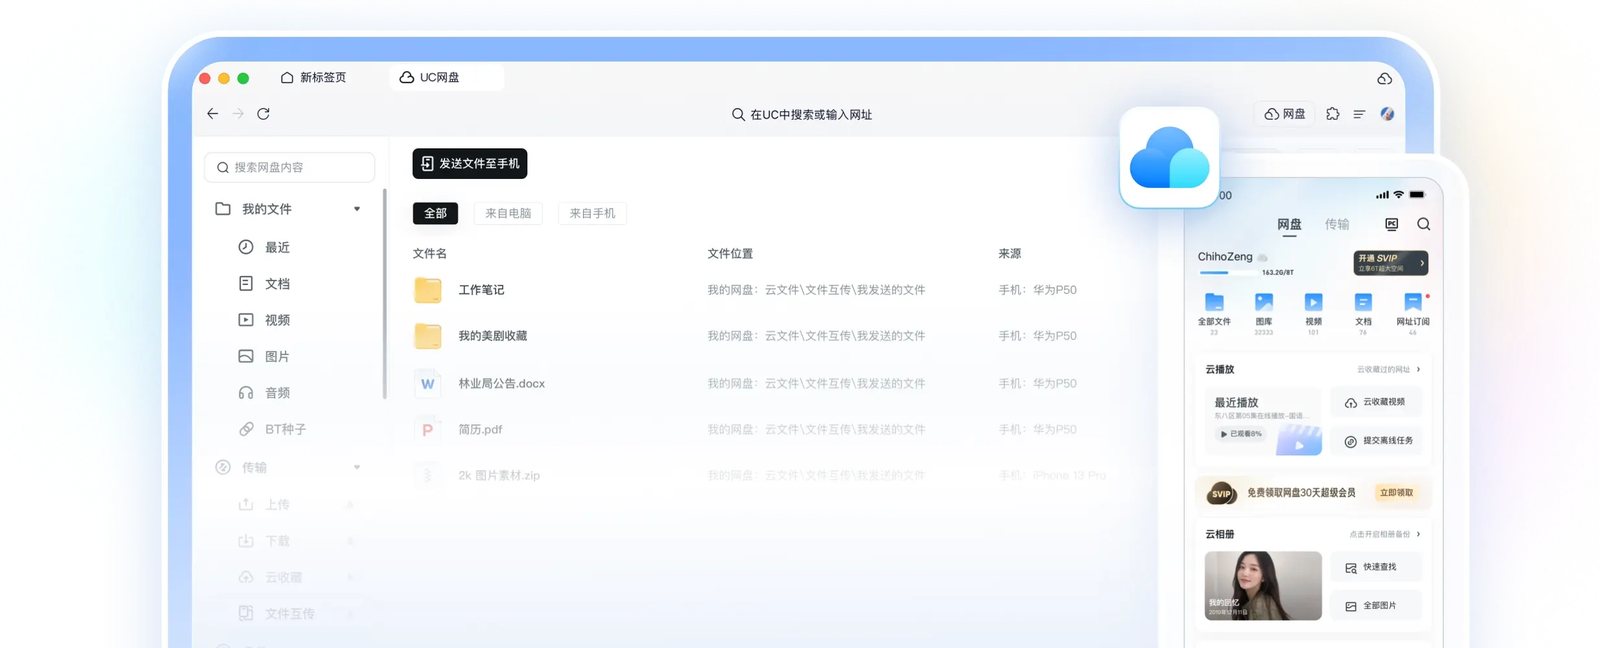
Task: Tap 云收藏视频 button on the phone
Action: [1376, 402]
